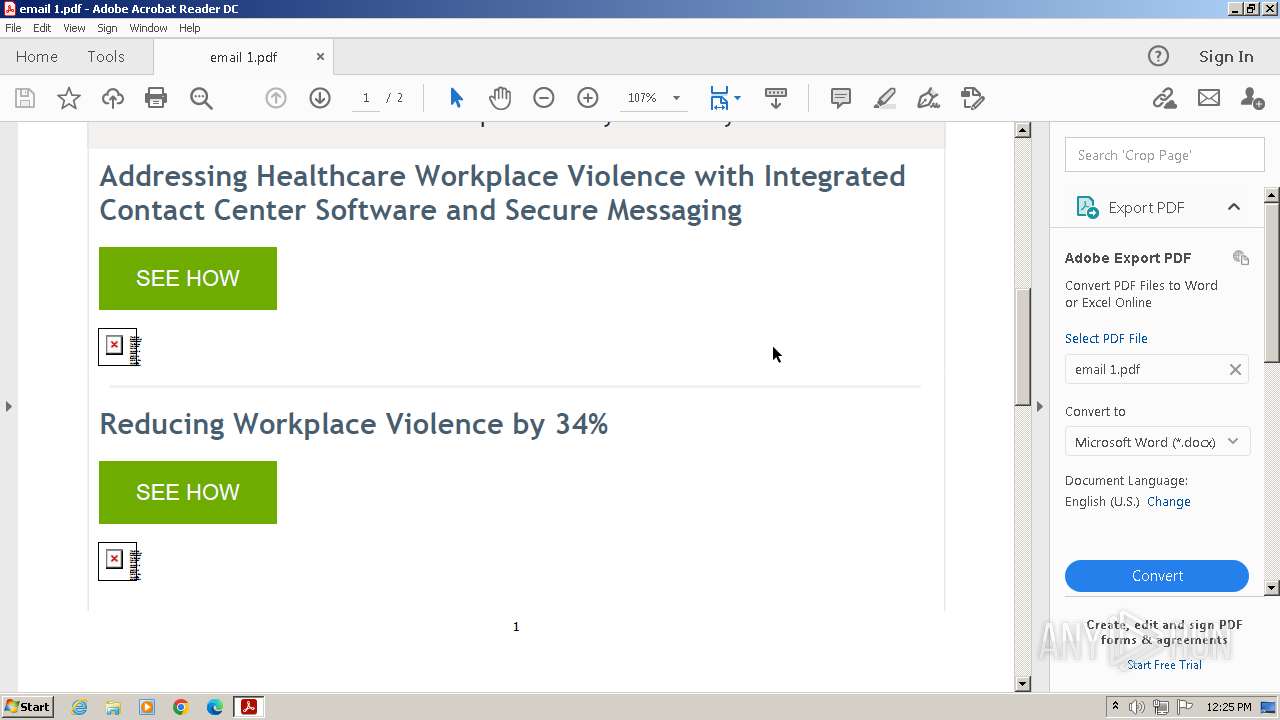Open the Edit menu
This screenshot has height=720, width=1280.
click(42, 28)
